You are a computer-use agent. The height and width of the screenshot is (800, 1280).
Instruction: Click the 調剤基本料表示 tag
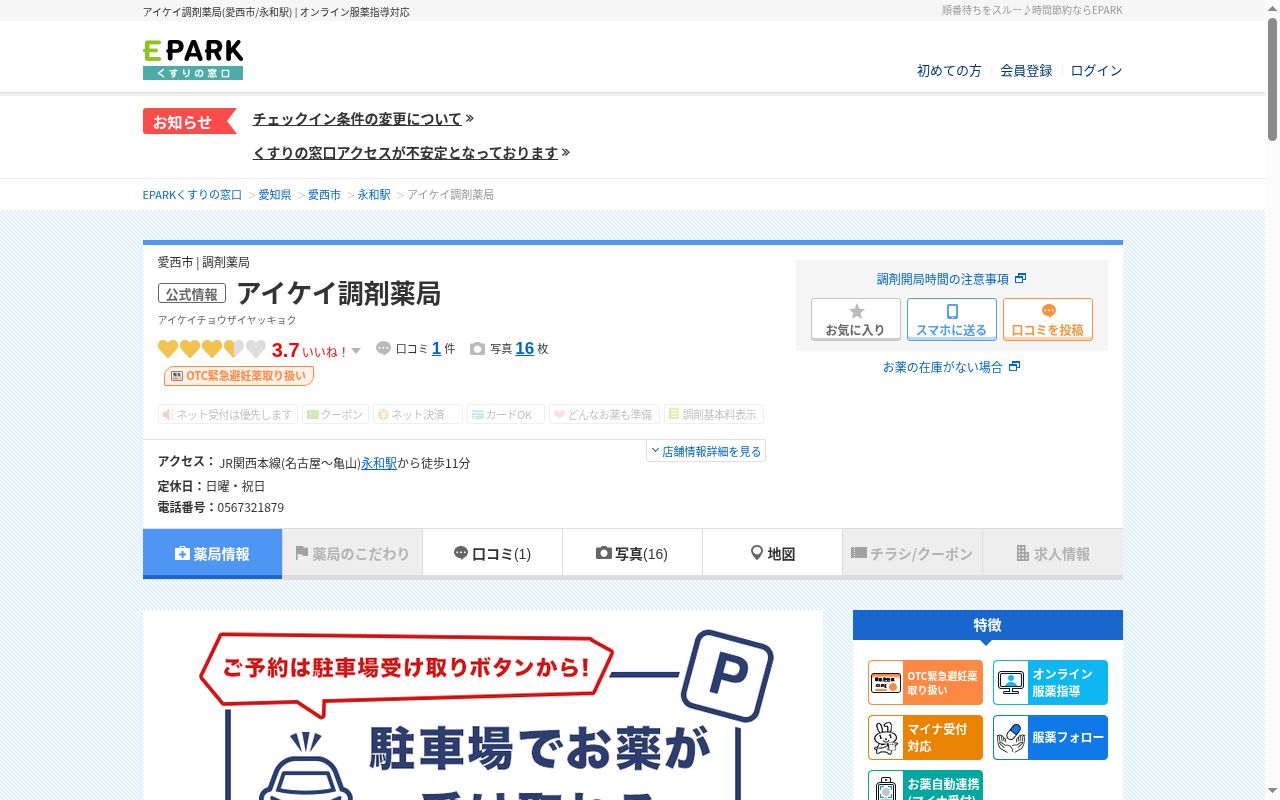pyautogui.click(x=714, y=414)
